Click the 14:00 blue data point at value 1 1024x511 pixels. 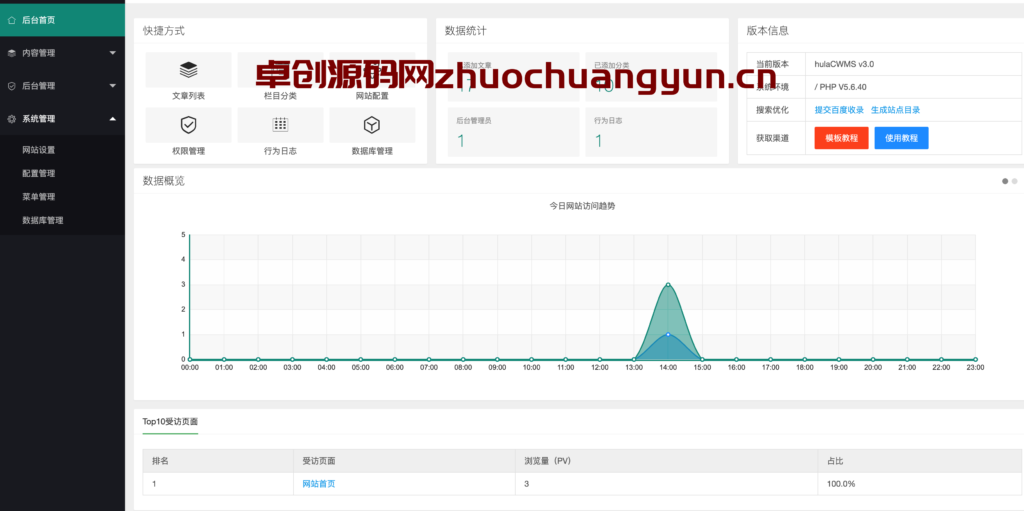(x=668, y=334)
